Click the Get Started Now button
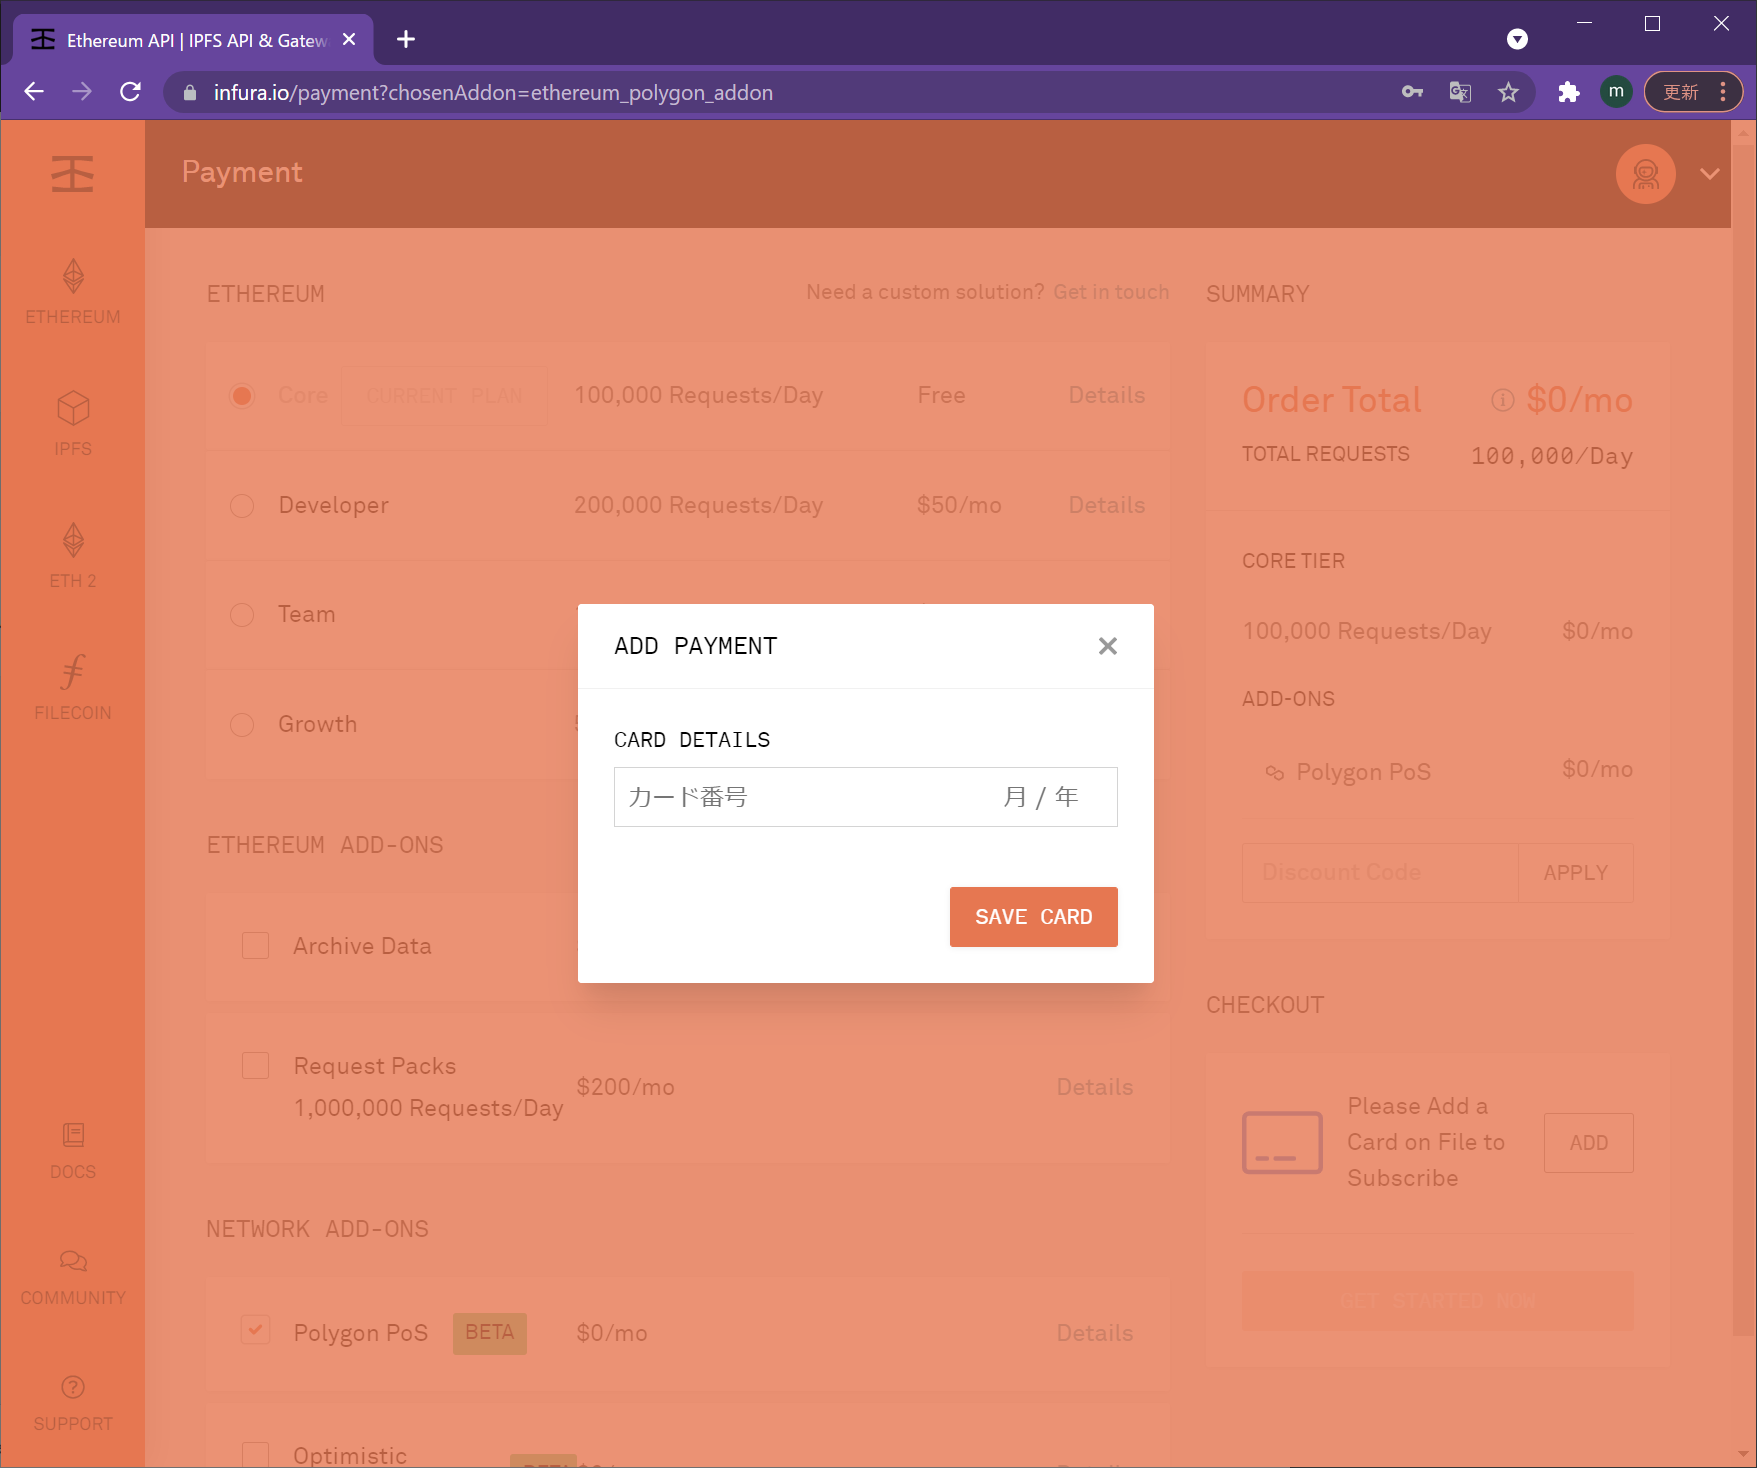Viewport: 1757px width, 1468px height. pos(1437,1301)
